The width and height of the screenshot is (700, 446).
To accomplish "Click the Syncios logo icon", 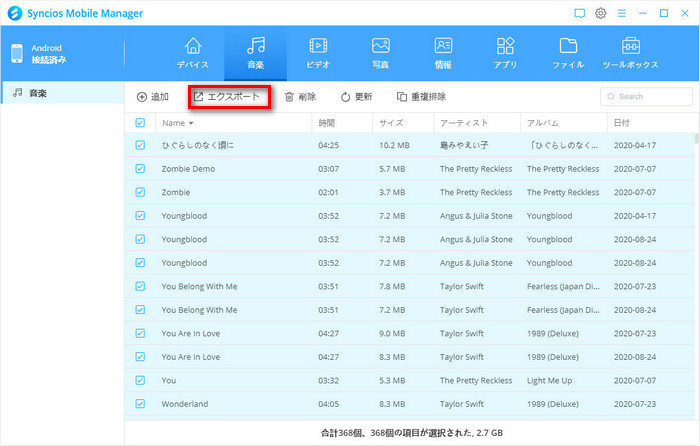I will click(x=15, y=13).
